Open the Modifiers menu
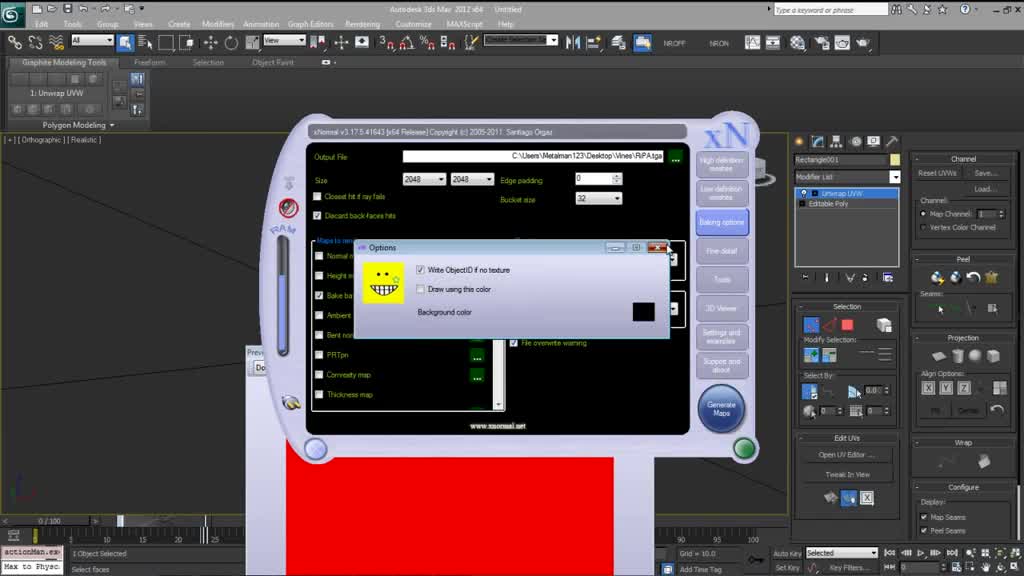Screen dimensions: 1024x576 click(218, 24)
